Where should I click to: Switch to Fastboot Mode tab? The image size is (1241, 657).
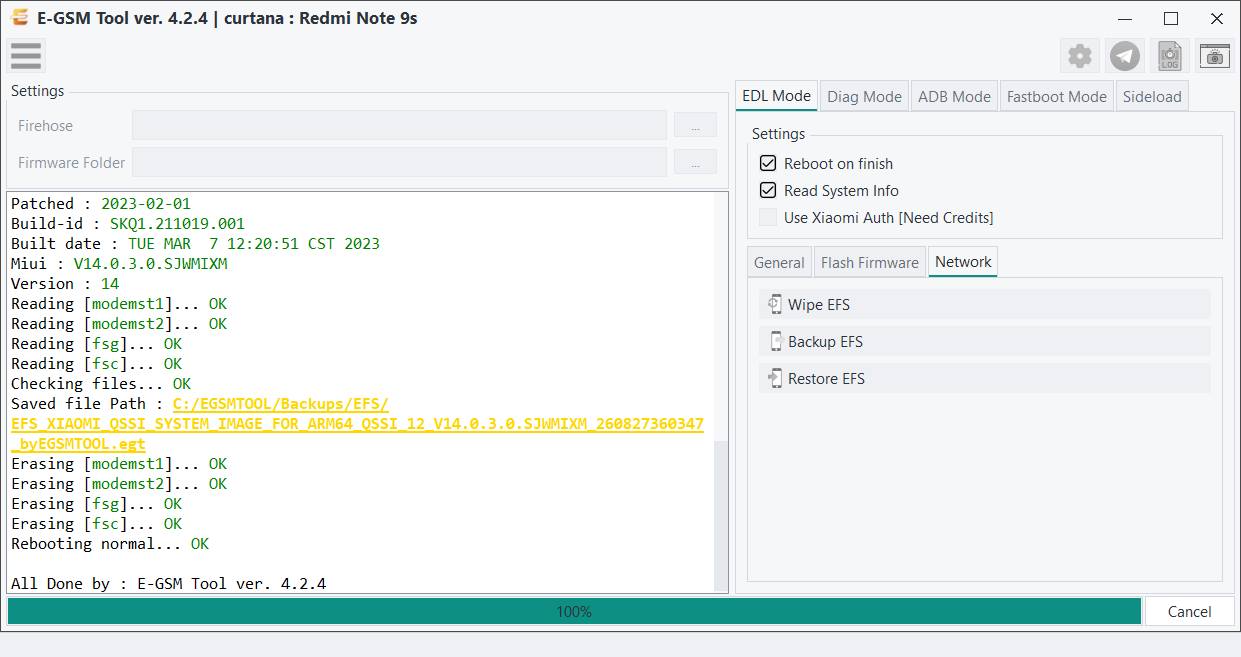tap(1057, 97)
